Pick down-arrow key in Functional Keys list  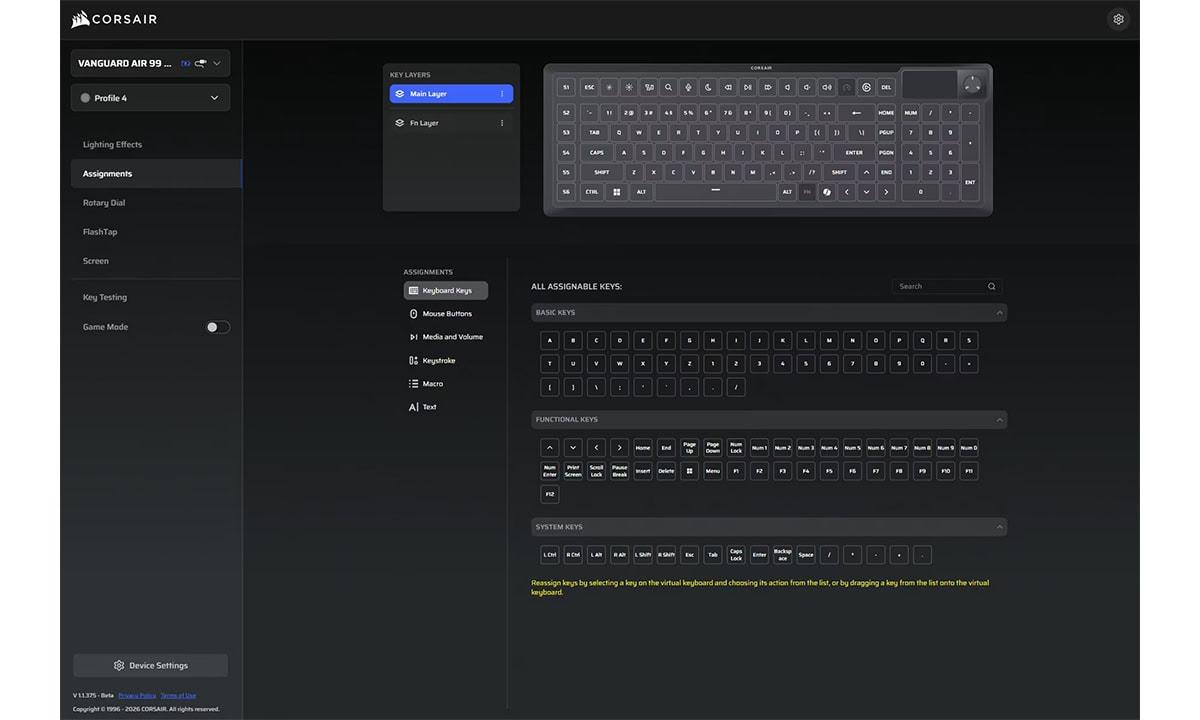click(x=573, y=448)
